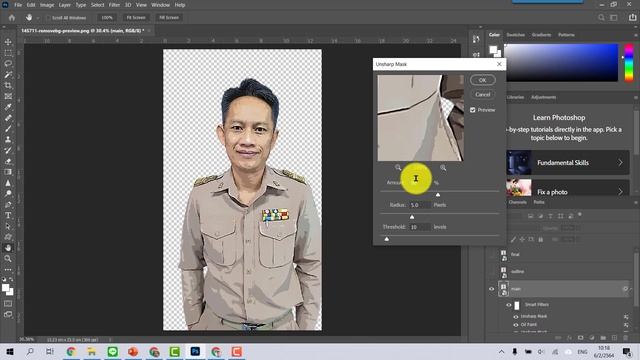Image resolution: width=640 pixels, height=360 pixels.
Task: Open the workspace switcher icon
Action: pos(613,18)
